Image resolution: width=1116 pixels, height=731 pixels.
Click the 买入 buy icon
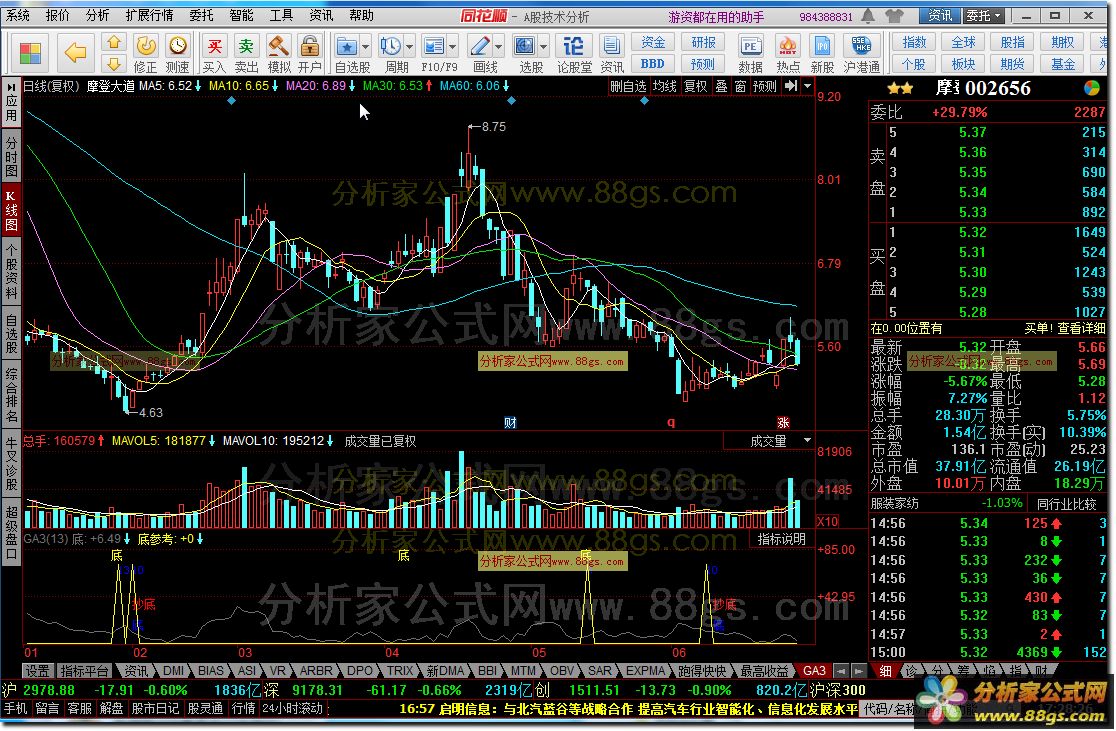click(214, 54)
